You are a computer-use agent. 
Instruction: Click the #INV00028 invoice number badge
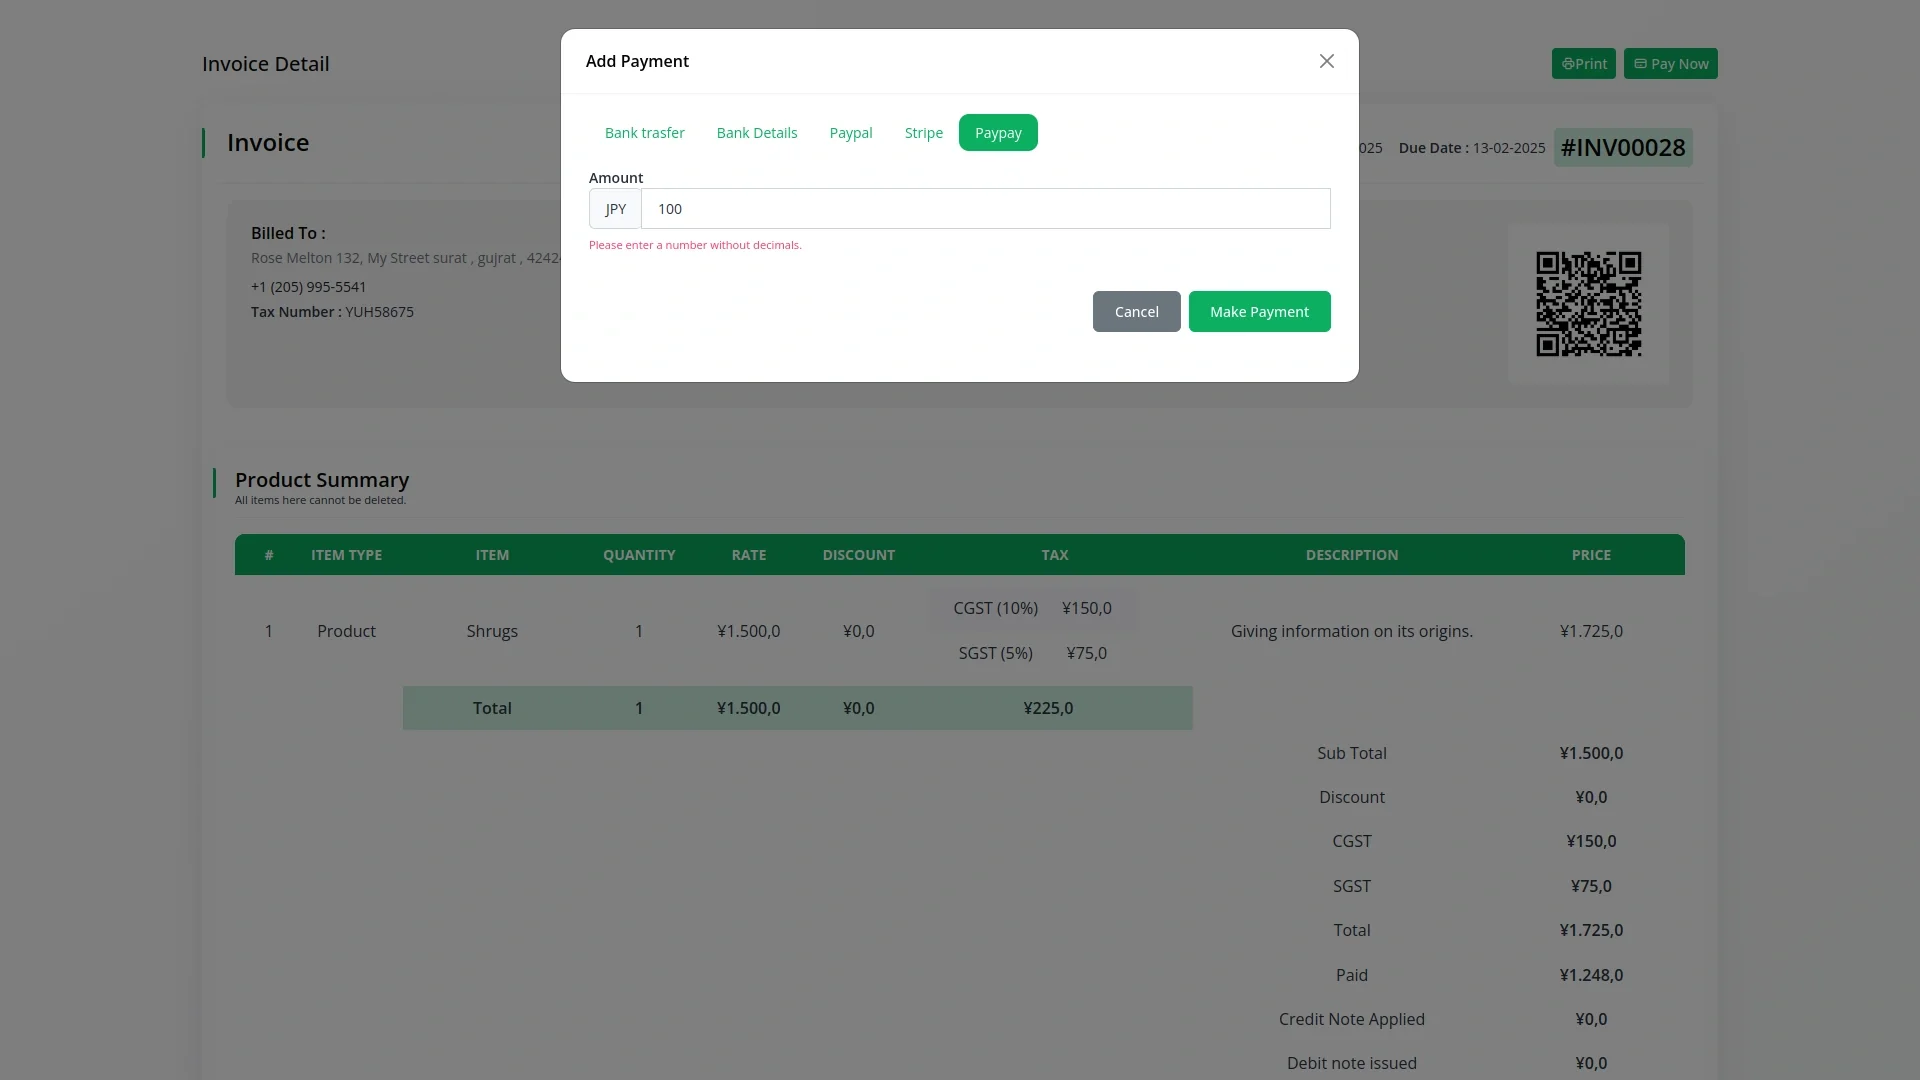coord(1622,148)
